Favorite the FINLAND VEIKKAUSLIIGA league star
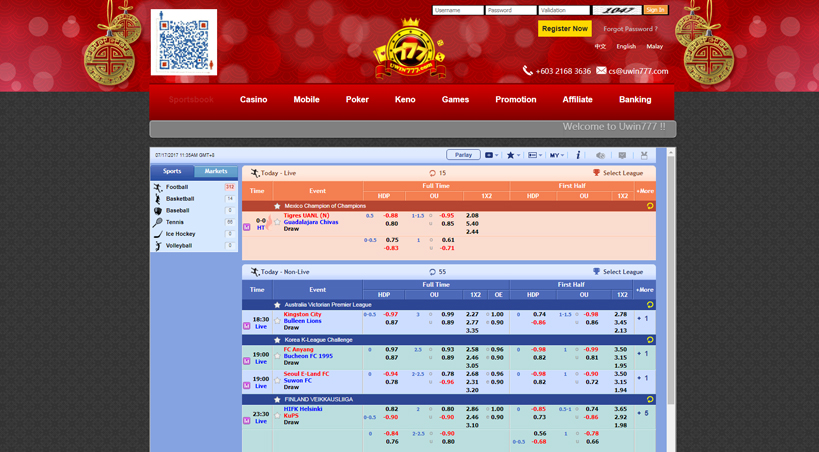The image size is (819, 452). 277,399
